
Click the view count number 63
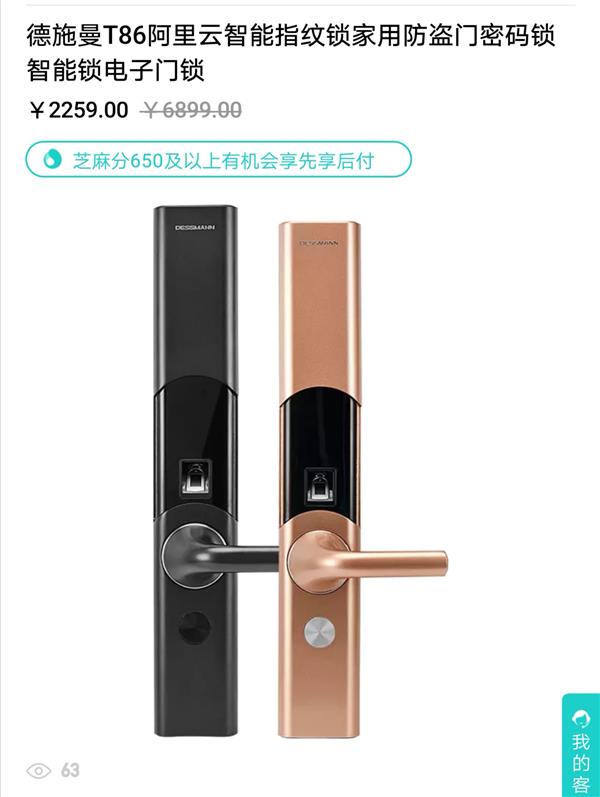70,771
